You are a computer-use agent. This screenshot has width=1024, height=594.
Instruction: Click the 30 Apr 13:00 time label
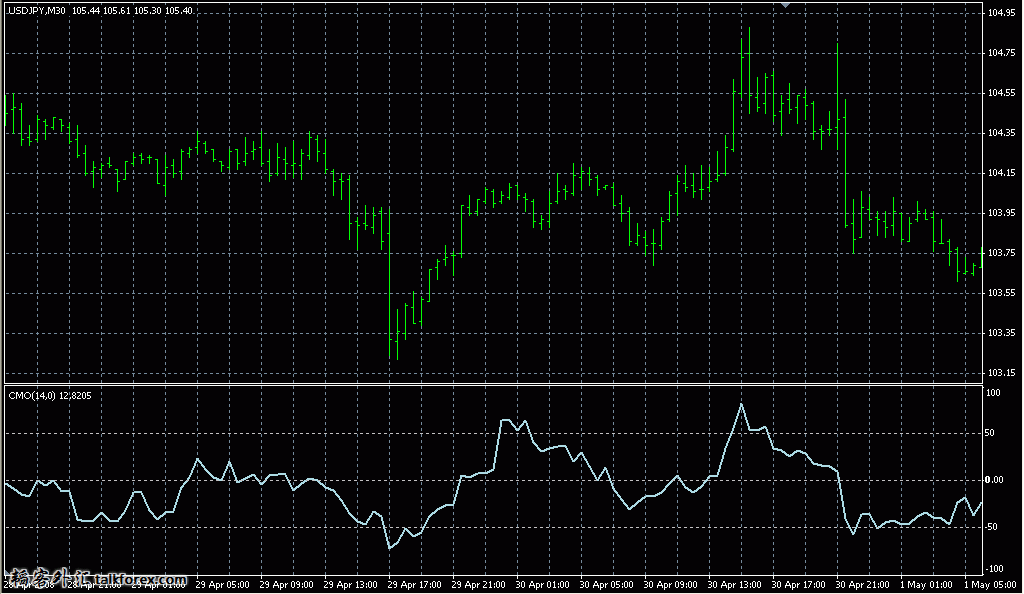(x=734, y=585)
